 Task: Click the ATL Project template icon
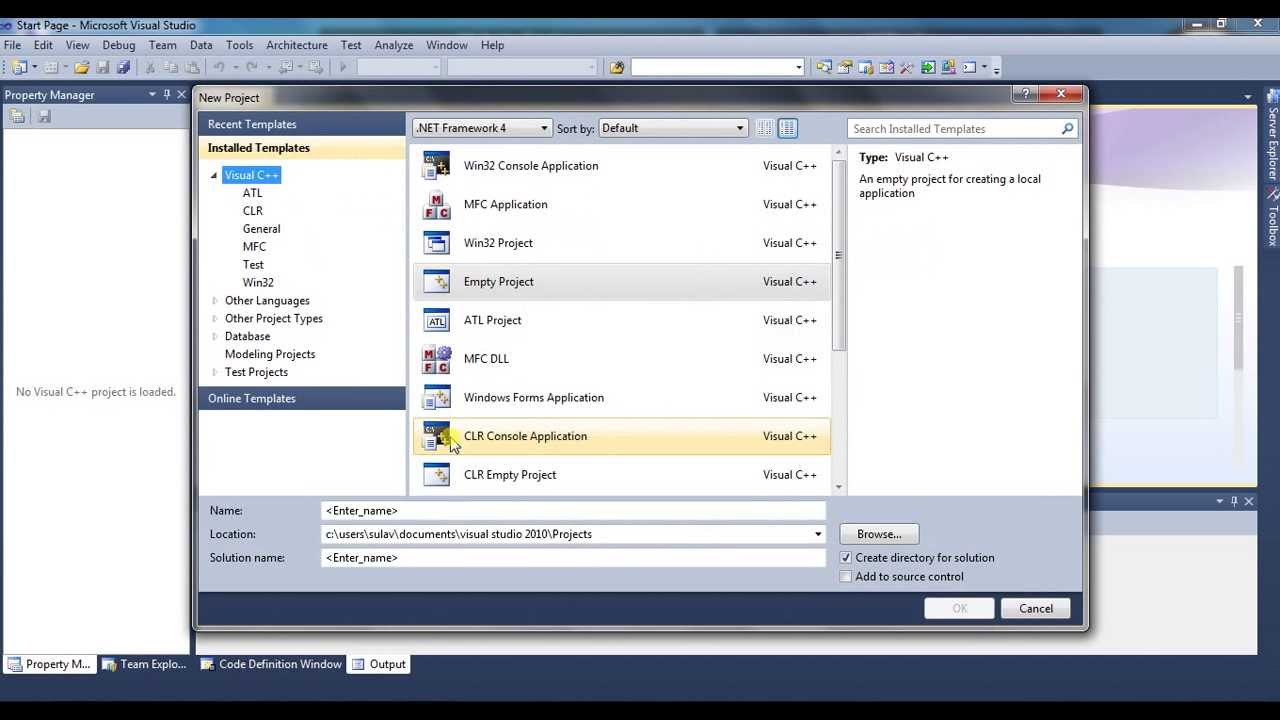pos(437,320)
